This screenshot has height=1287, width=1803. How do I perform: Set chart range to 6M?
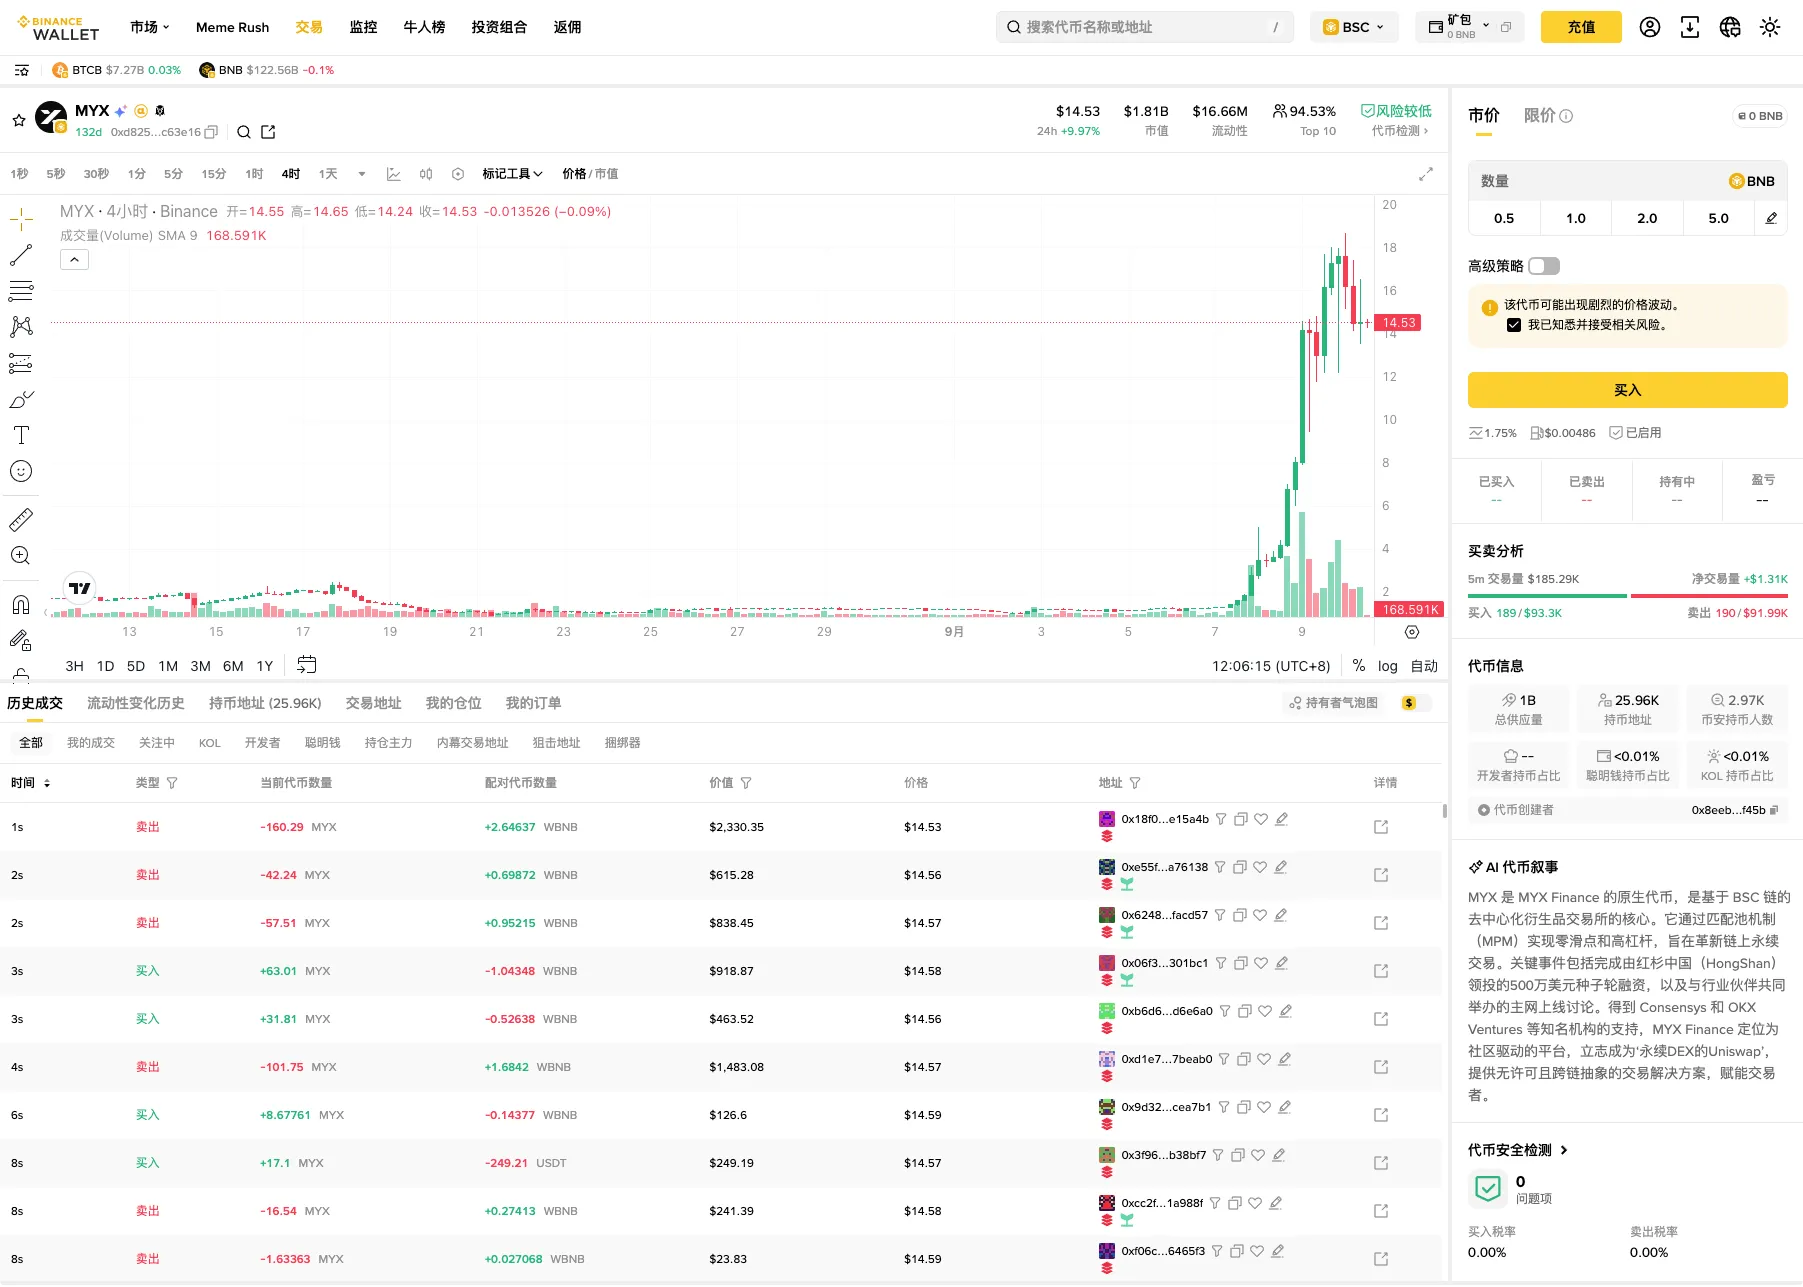tap(233, 666)
